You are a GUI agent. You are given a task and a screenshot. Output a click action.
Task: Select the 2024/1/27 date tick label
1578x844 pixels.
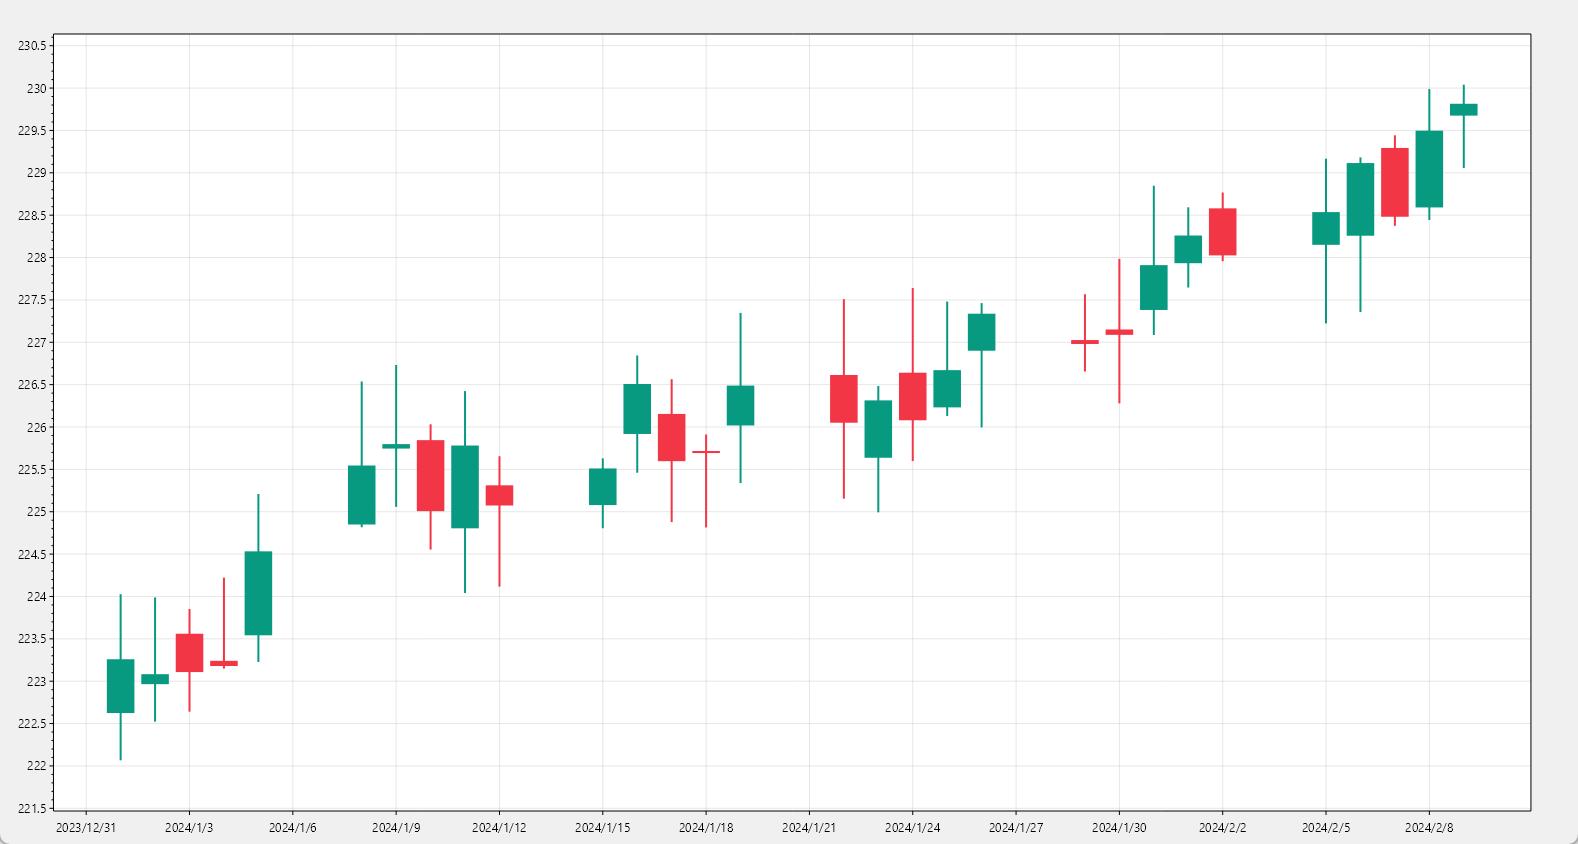[1015, 828]
